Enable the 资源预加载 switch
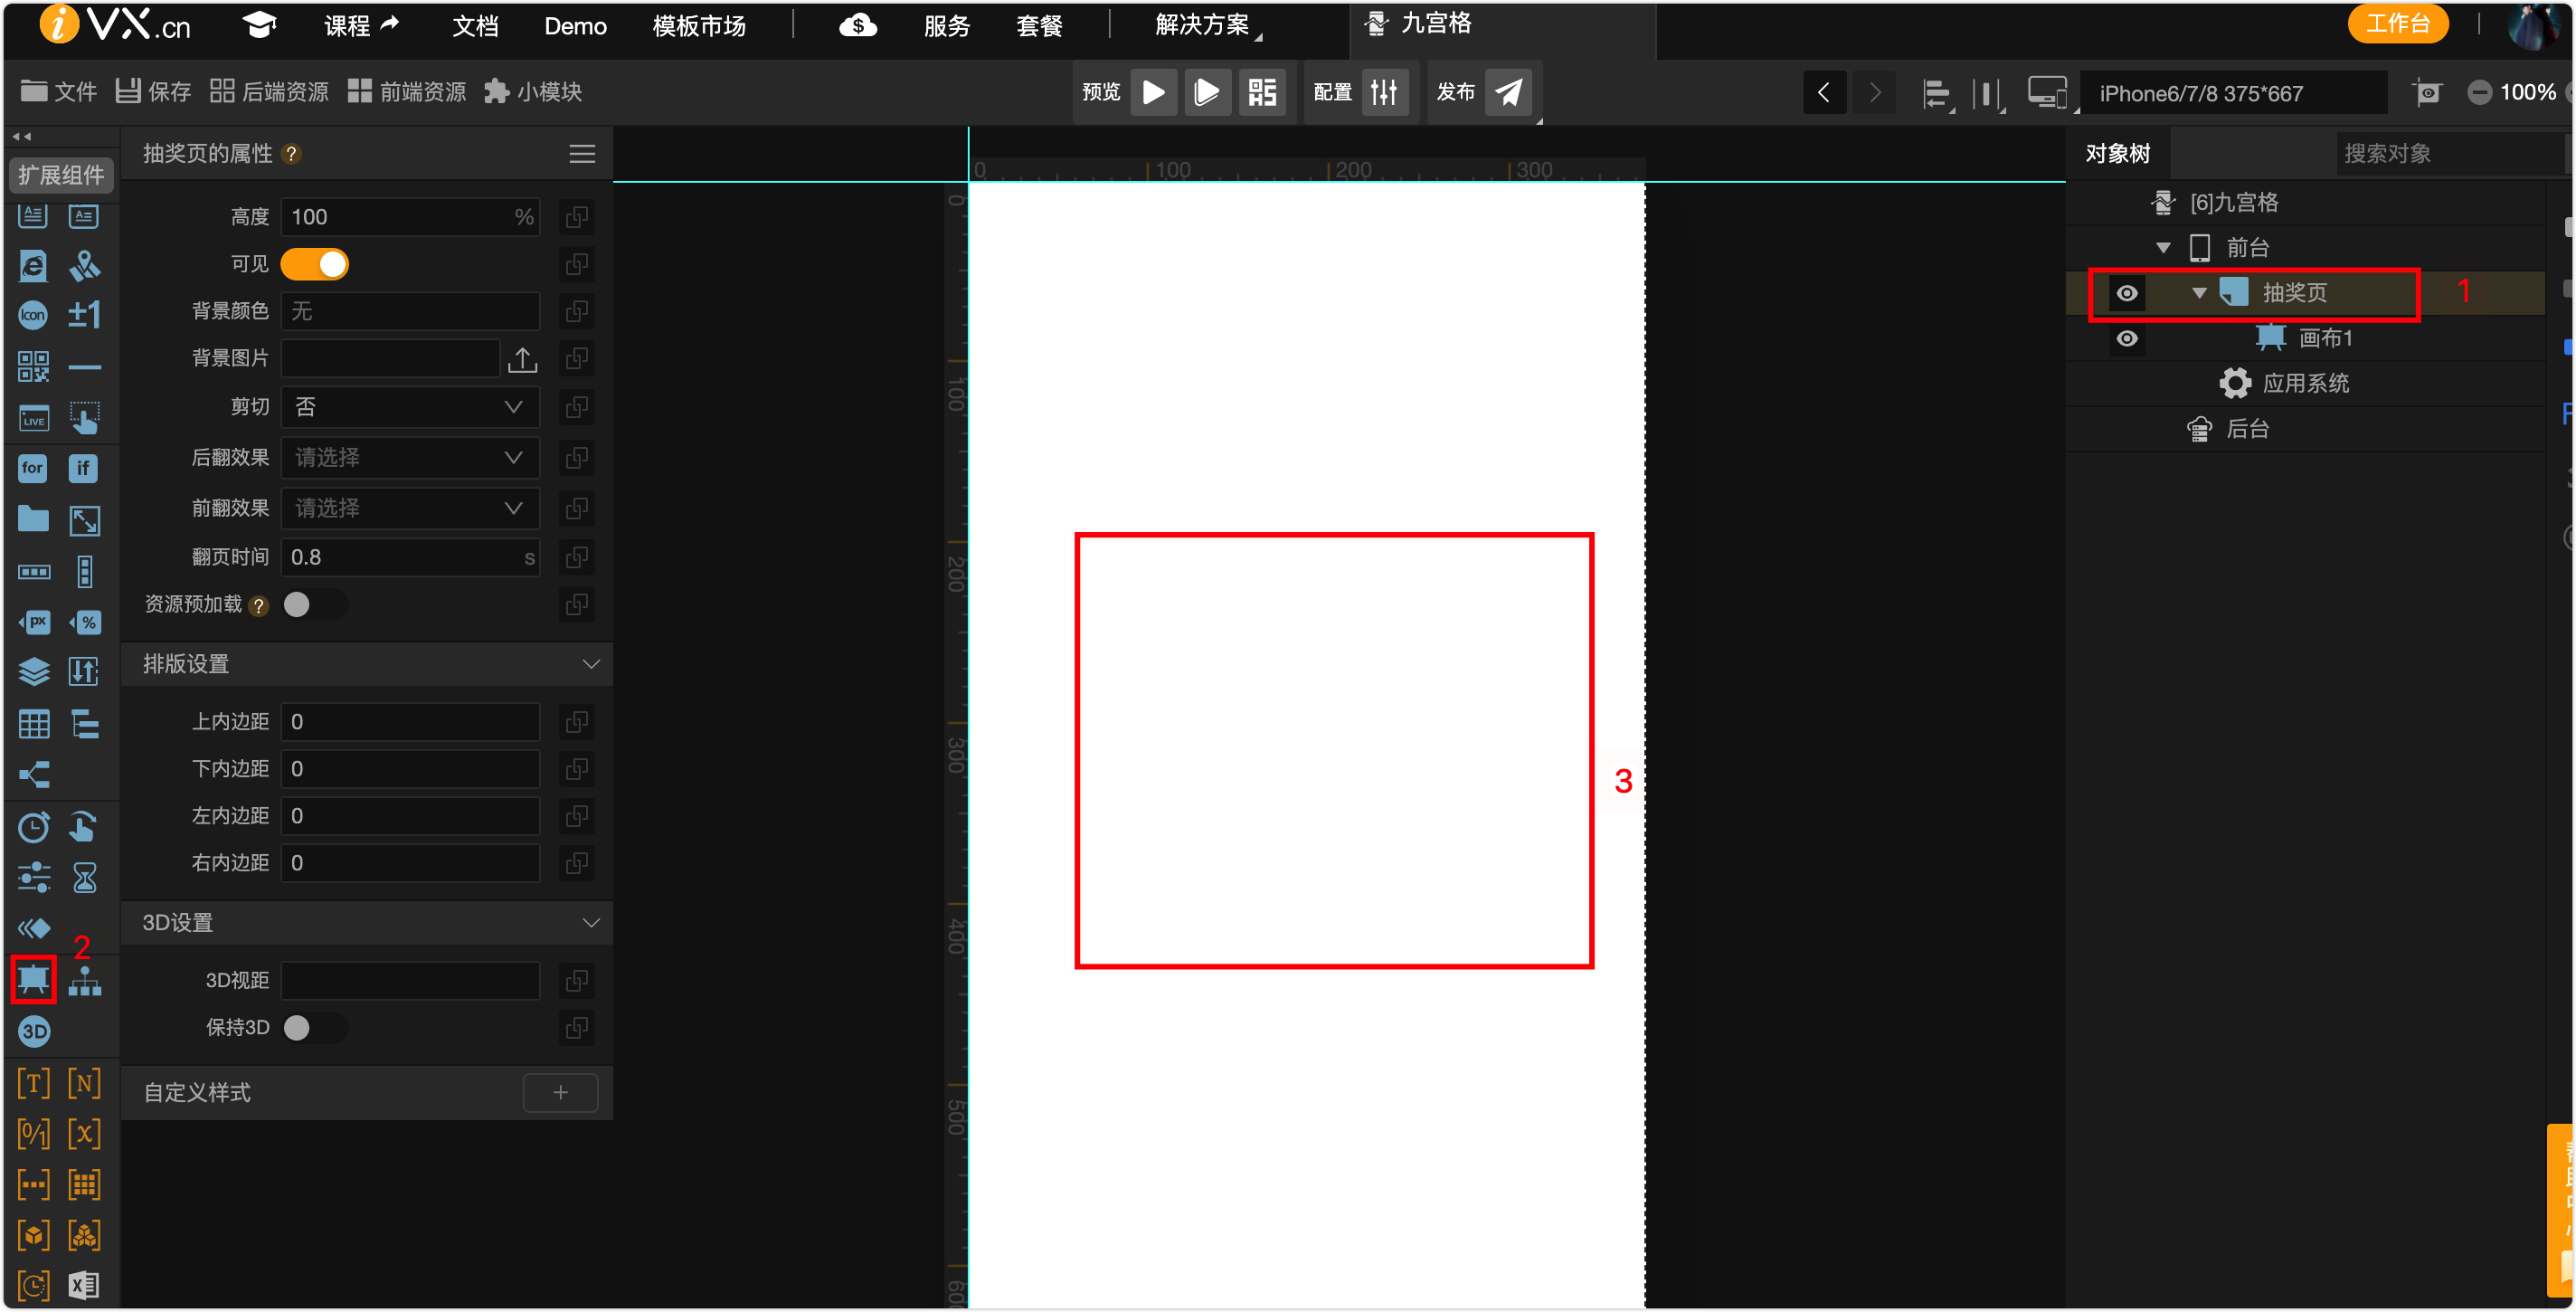The image size is (2576, 1312). (x=313, y=604)
